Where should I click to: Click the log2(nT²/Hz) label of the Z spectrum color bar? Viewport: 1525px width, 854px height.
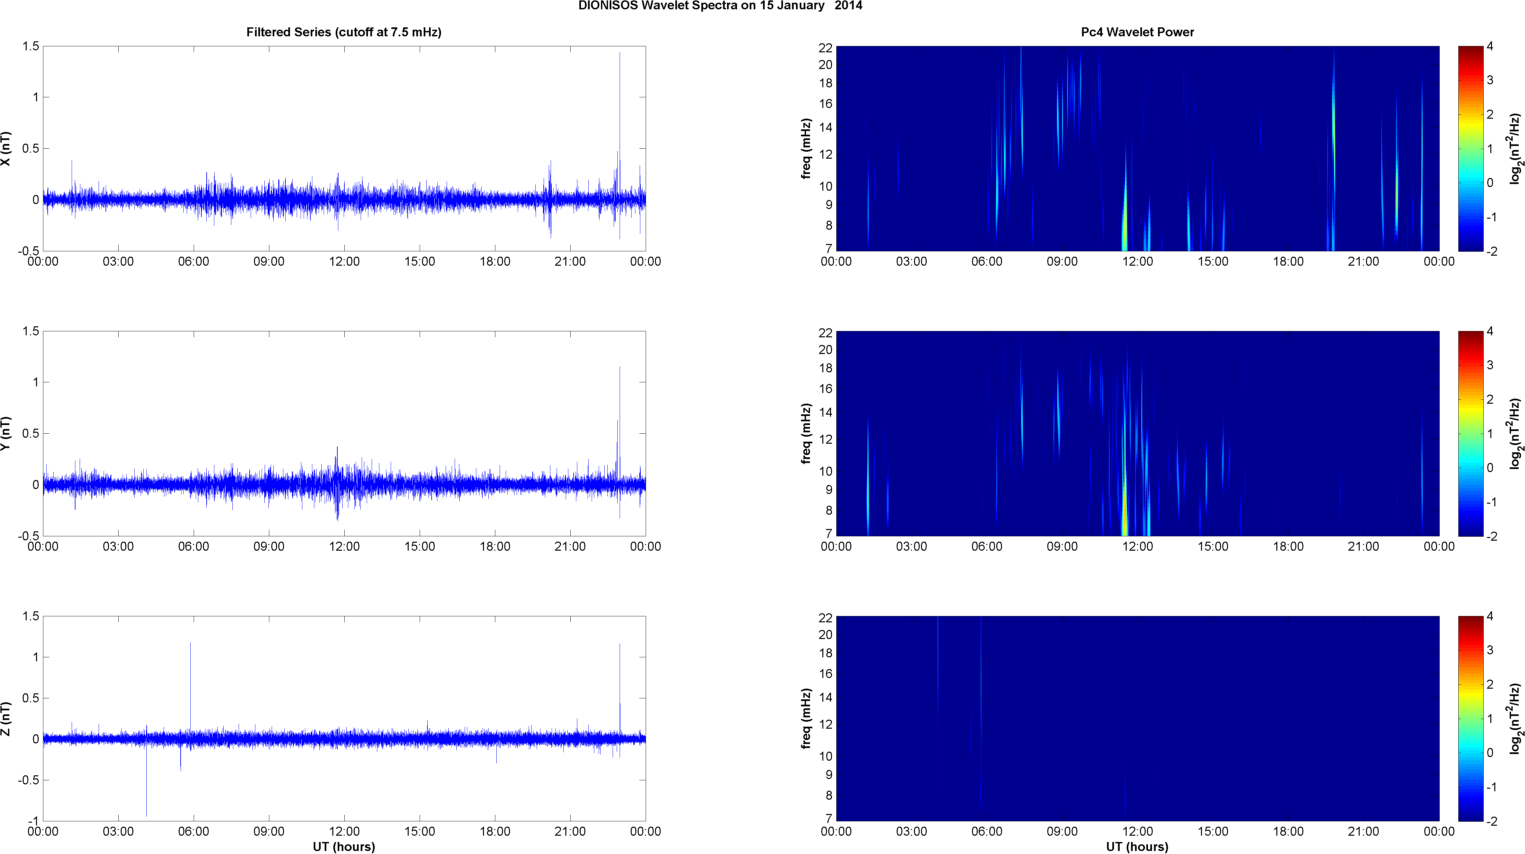point(1516,719)
